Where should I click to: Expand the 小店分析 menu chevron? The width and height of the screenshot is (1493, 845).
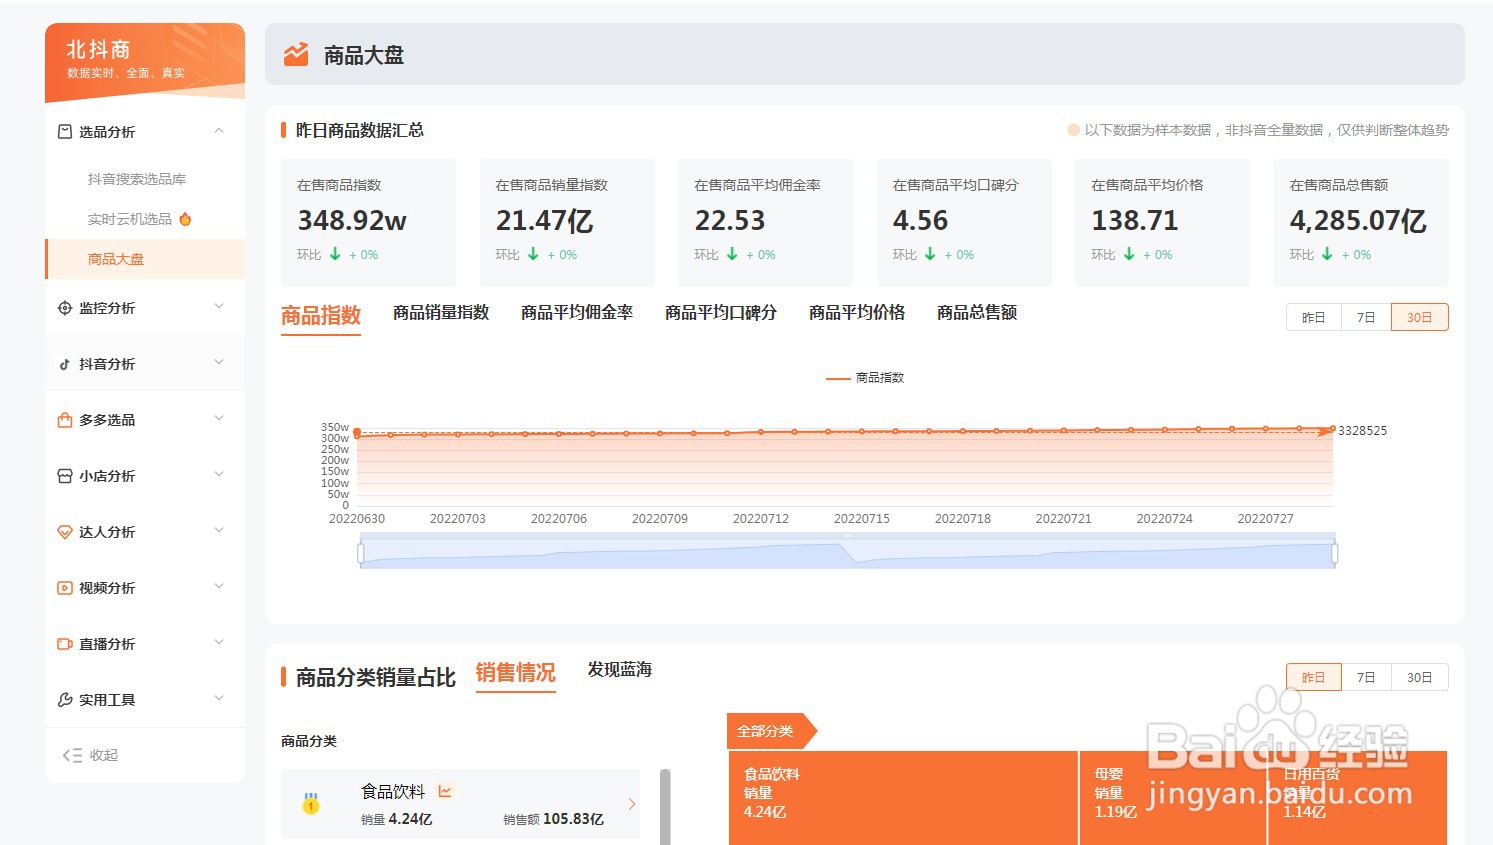[x=219, y=474]
